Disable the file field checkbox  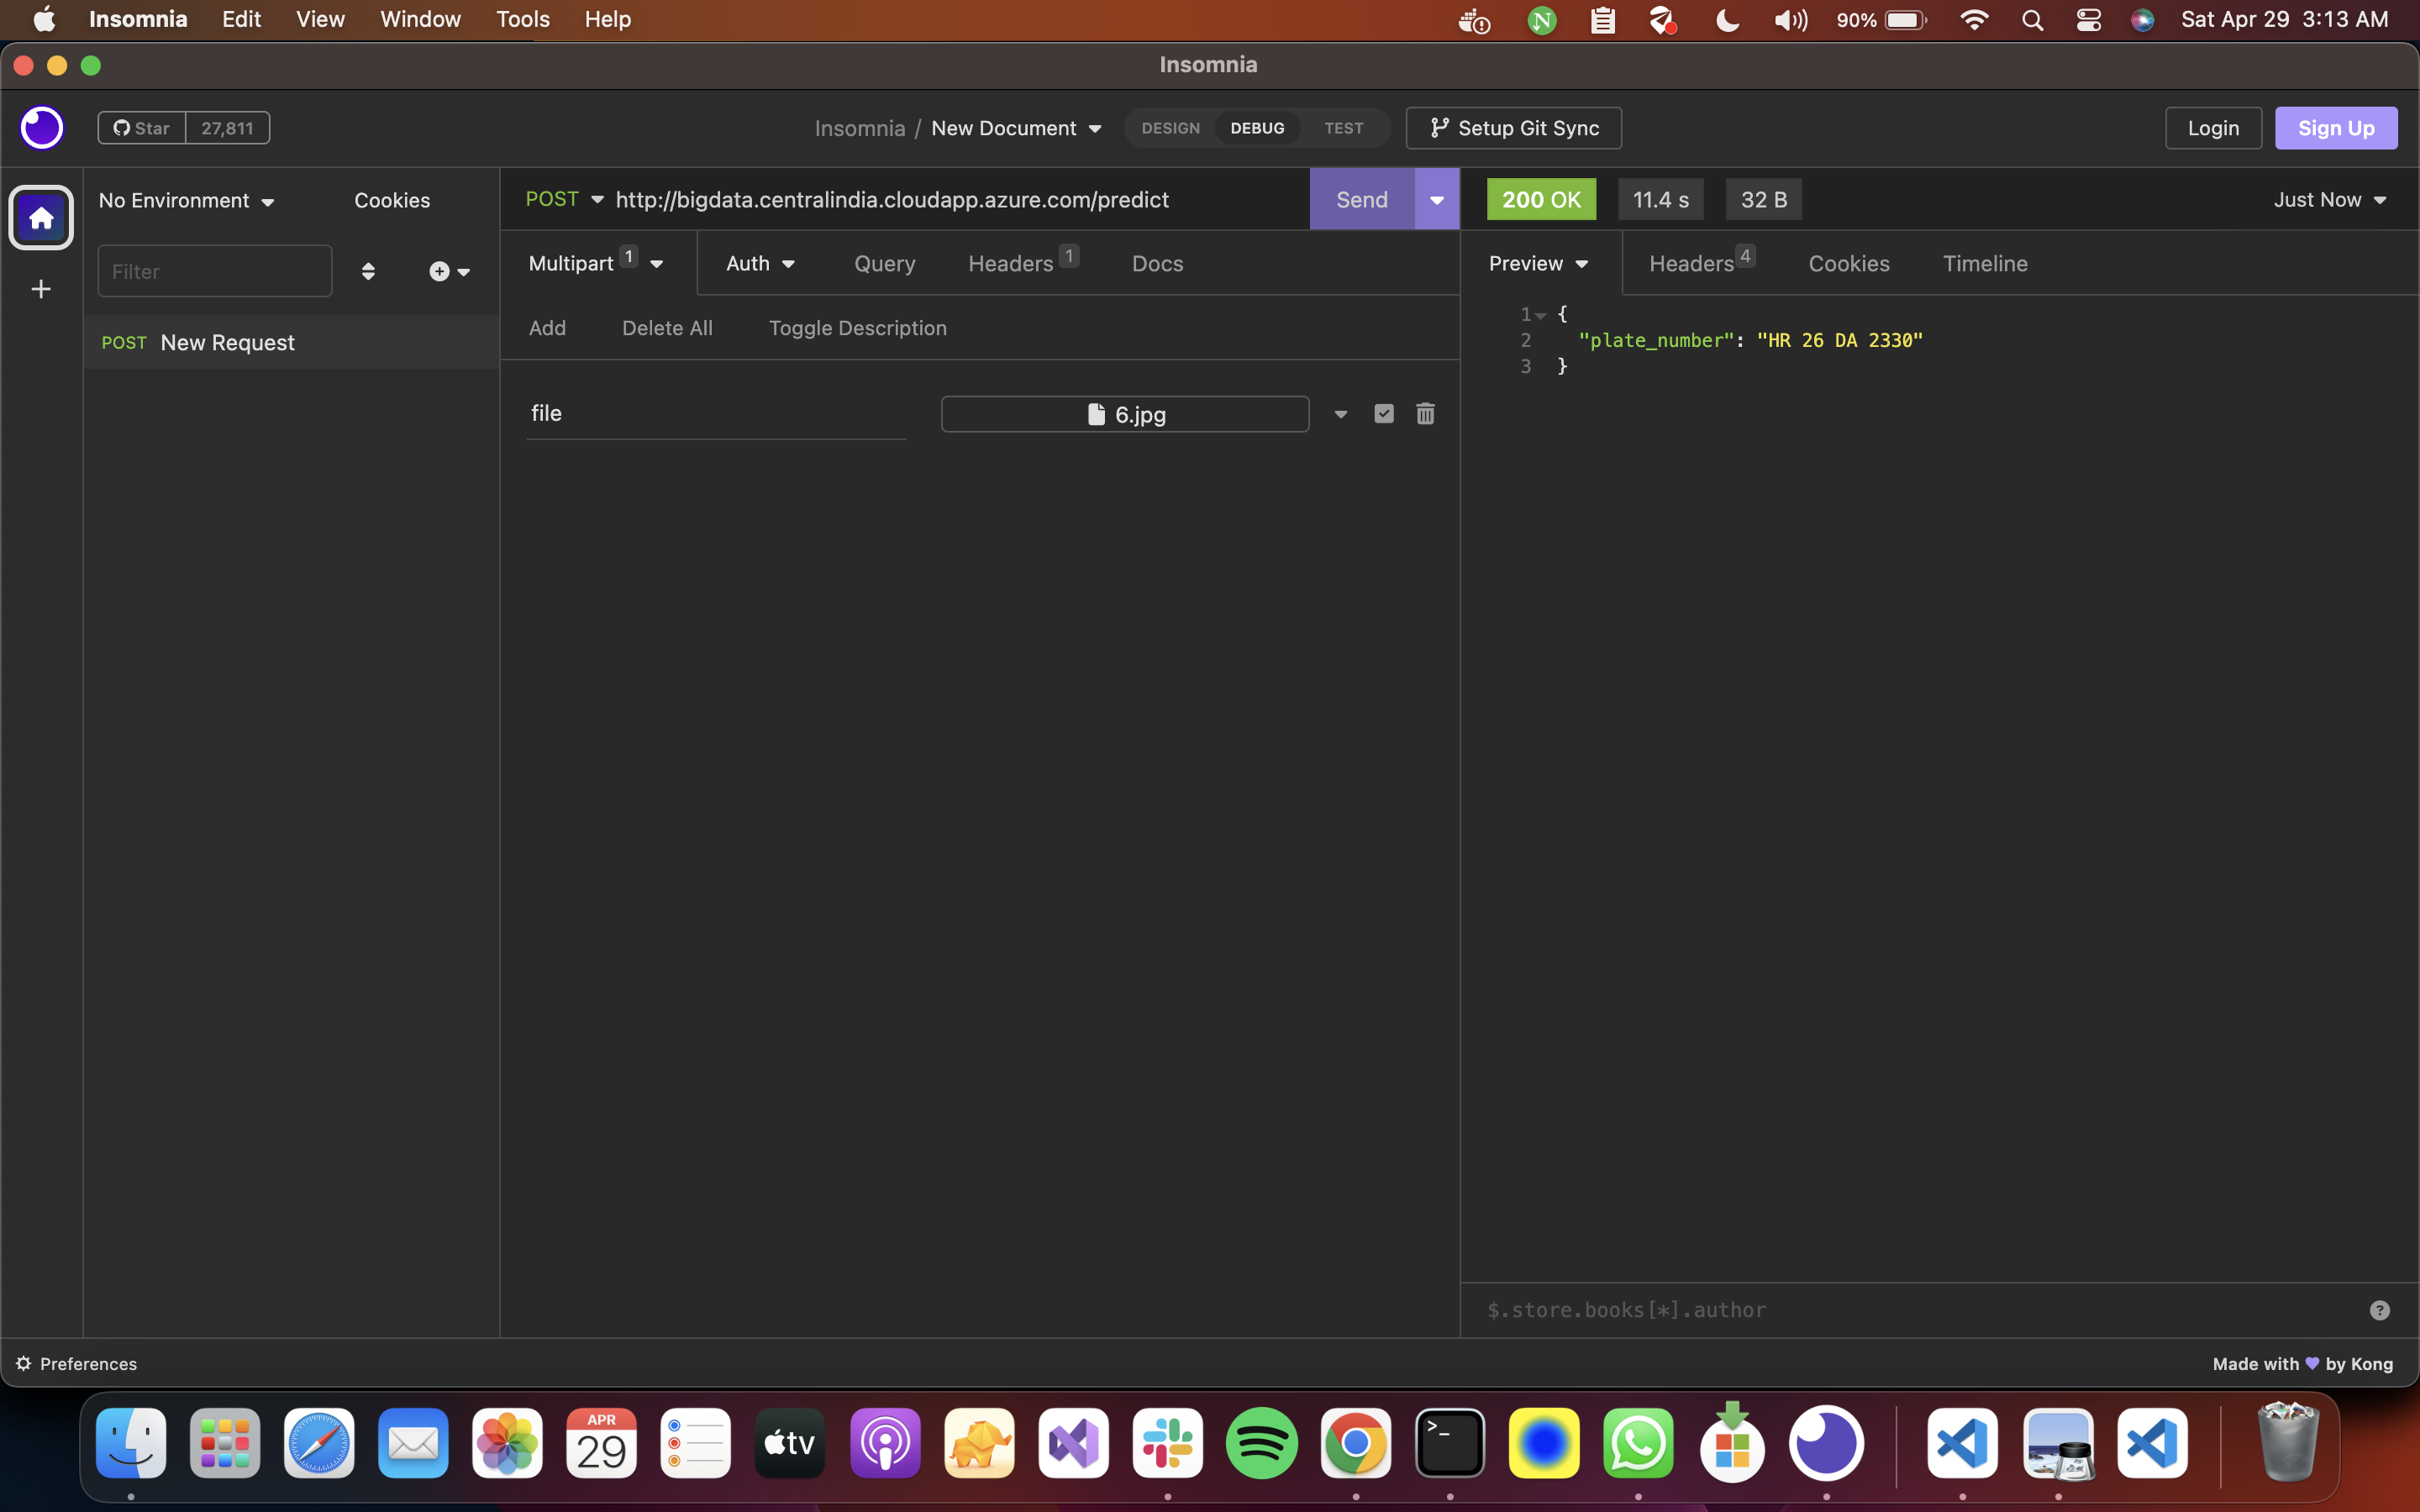click(1384, 413)
